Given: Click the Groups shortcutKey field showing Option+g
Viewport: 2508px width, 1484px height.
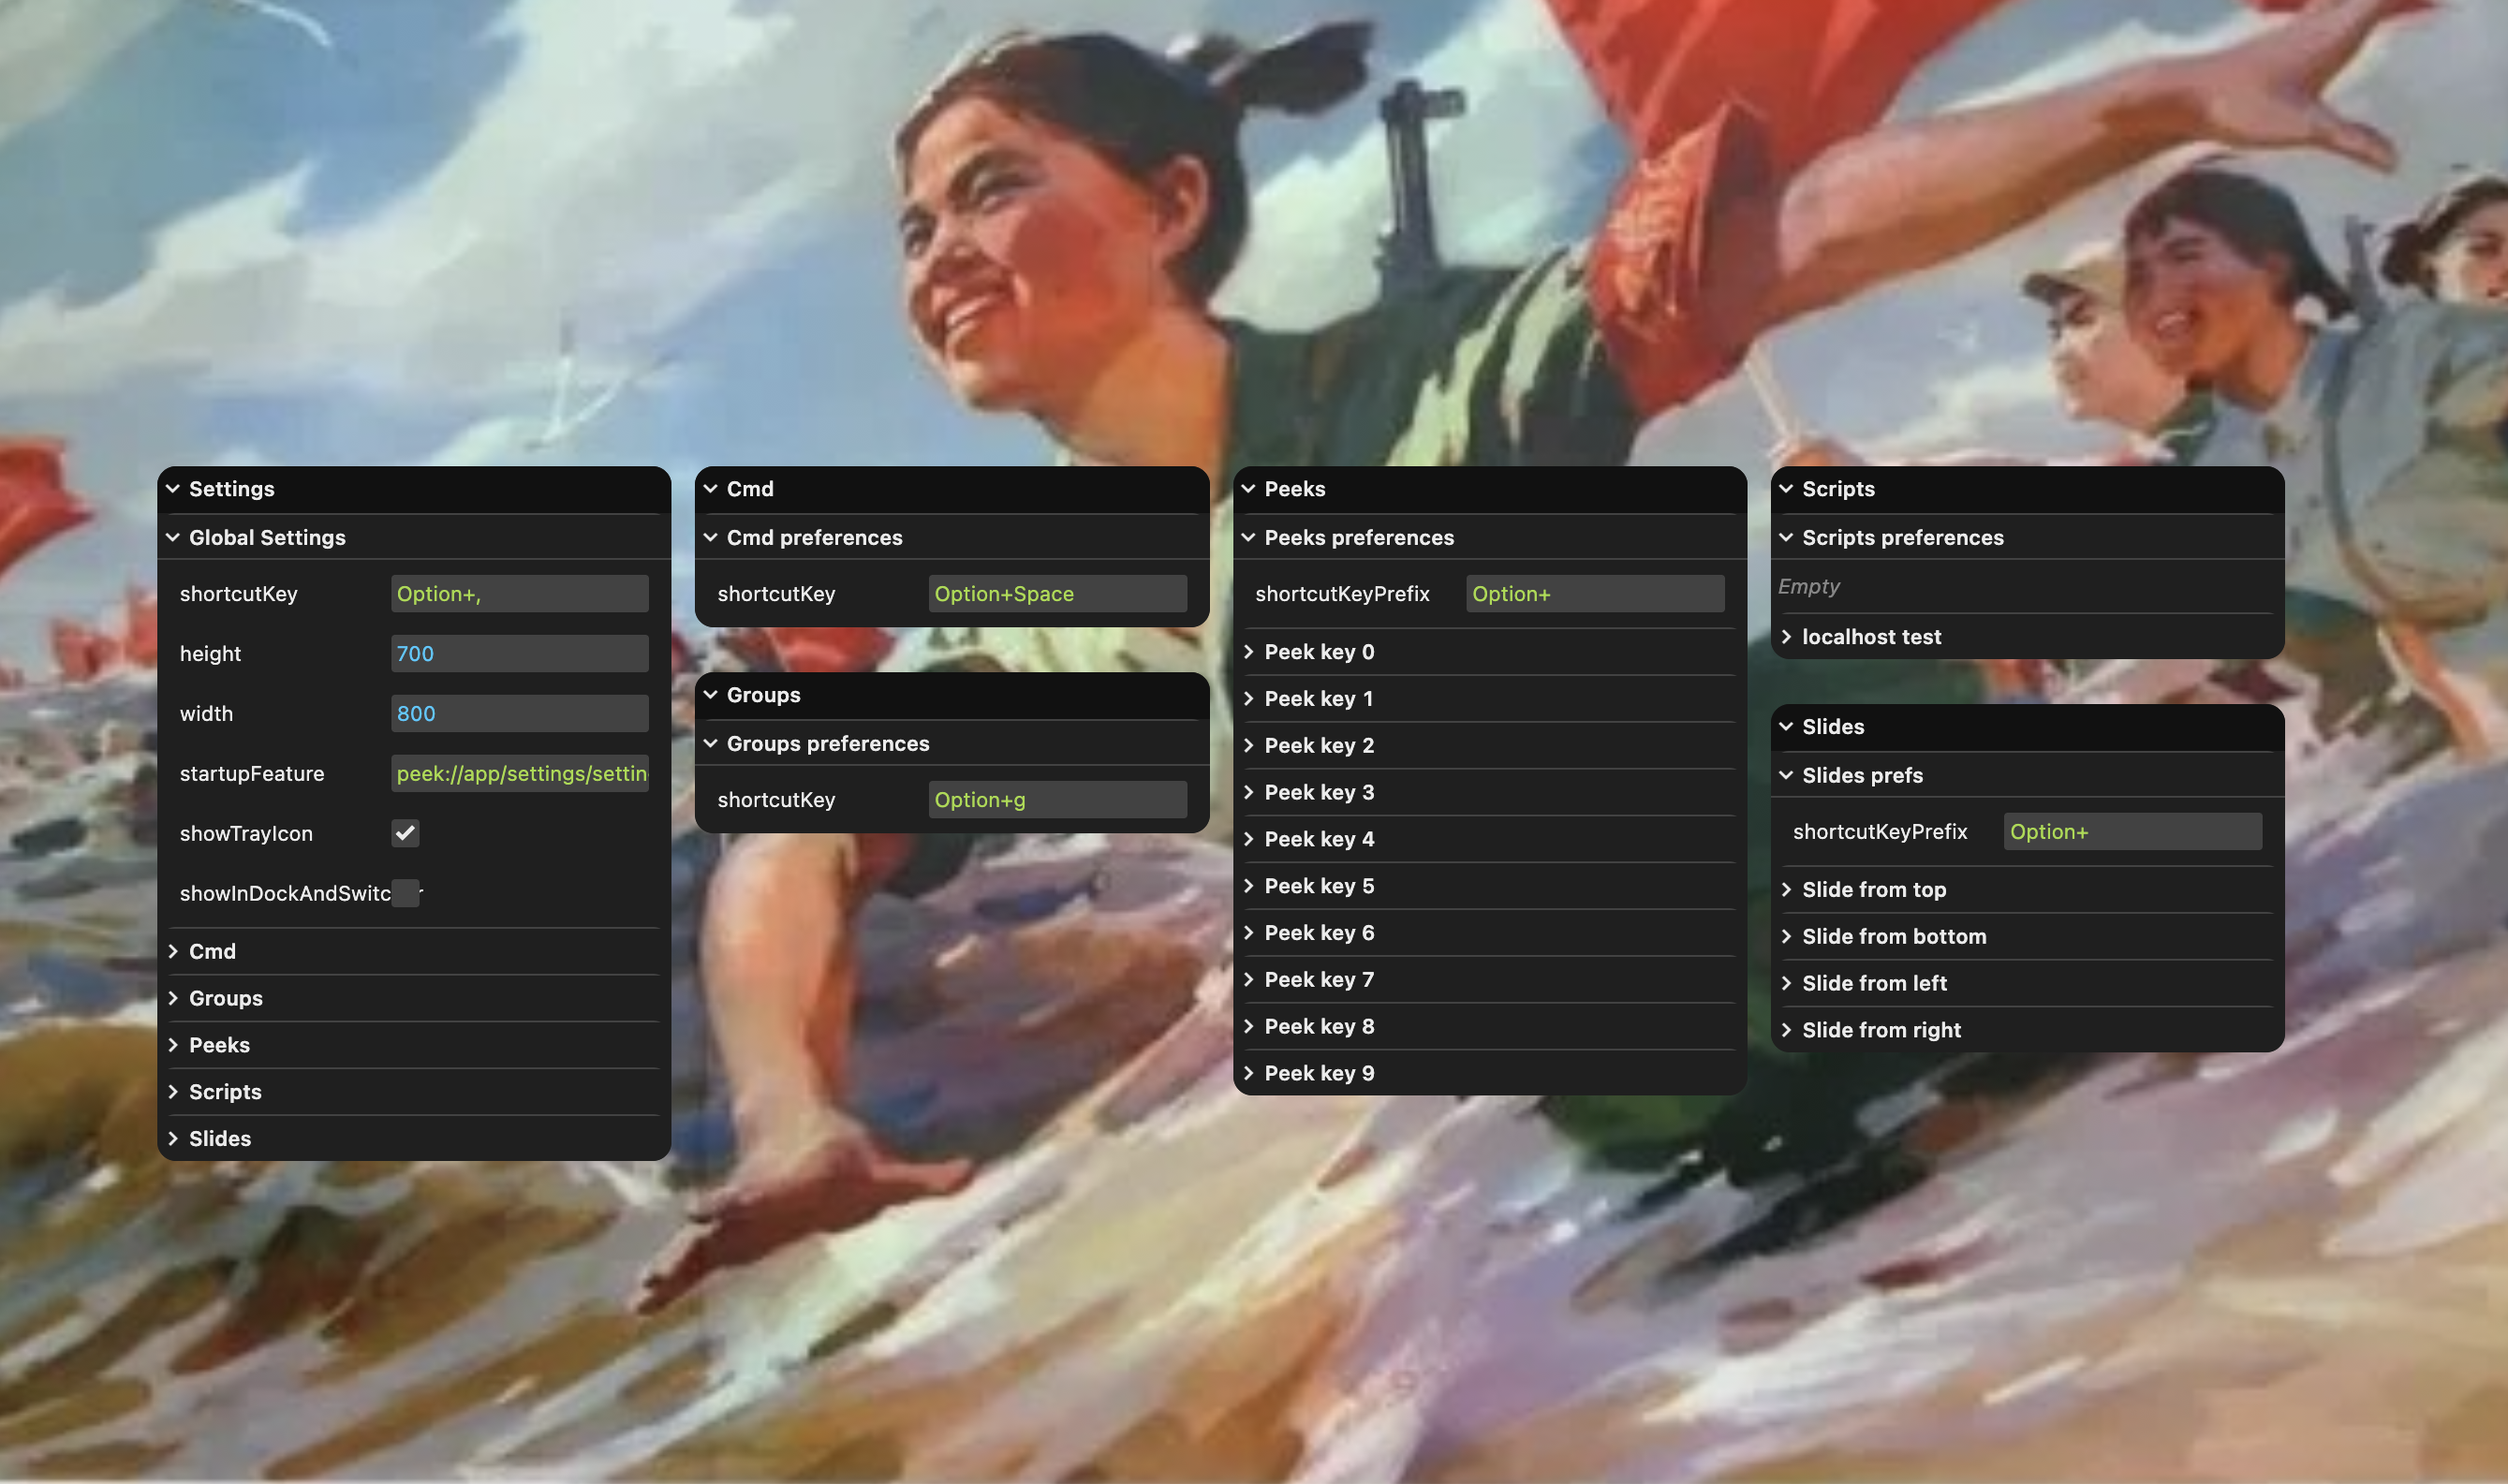Looking at the screenshot, I should 1057,799.
